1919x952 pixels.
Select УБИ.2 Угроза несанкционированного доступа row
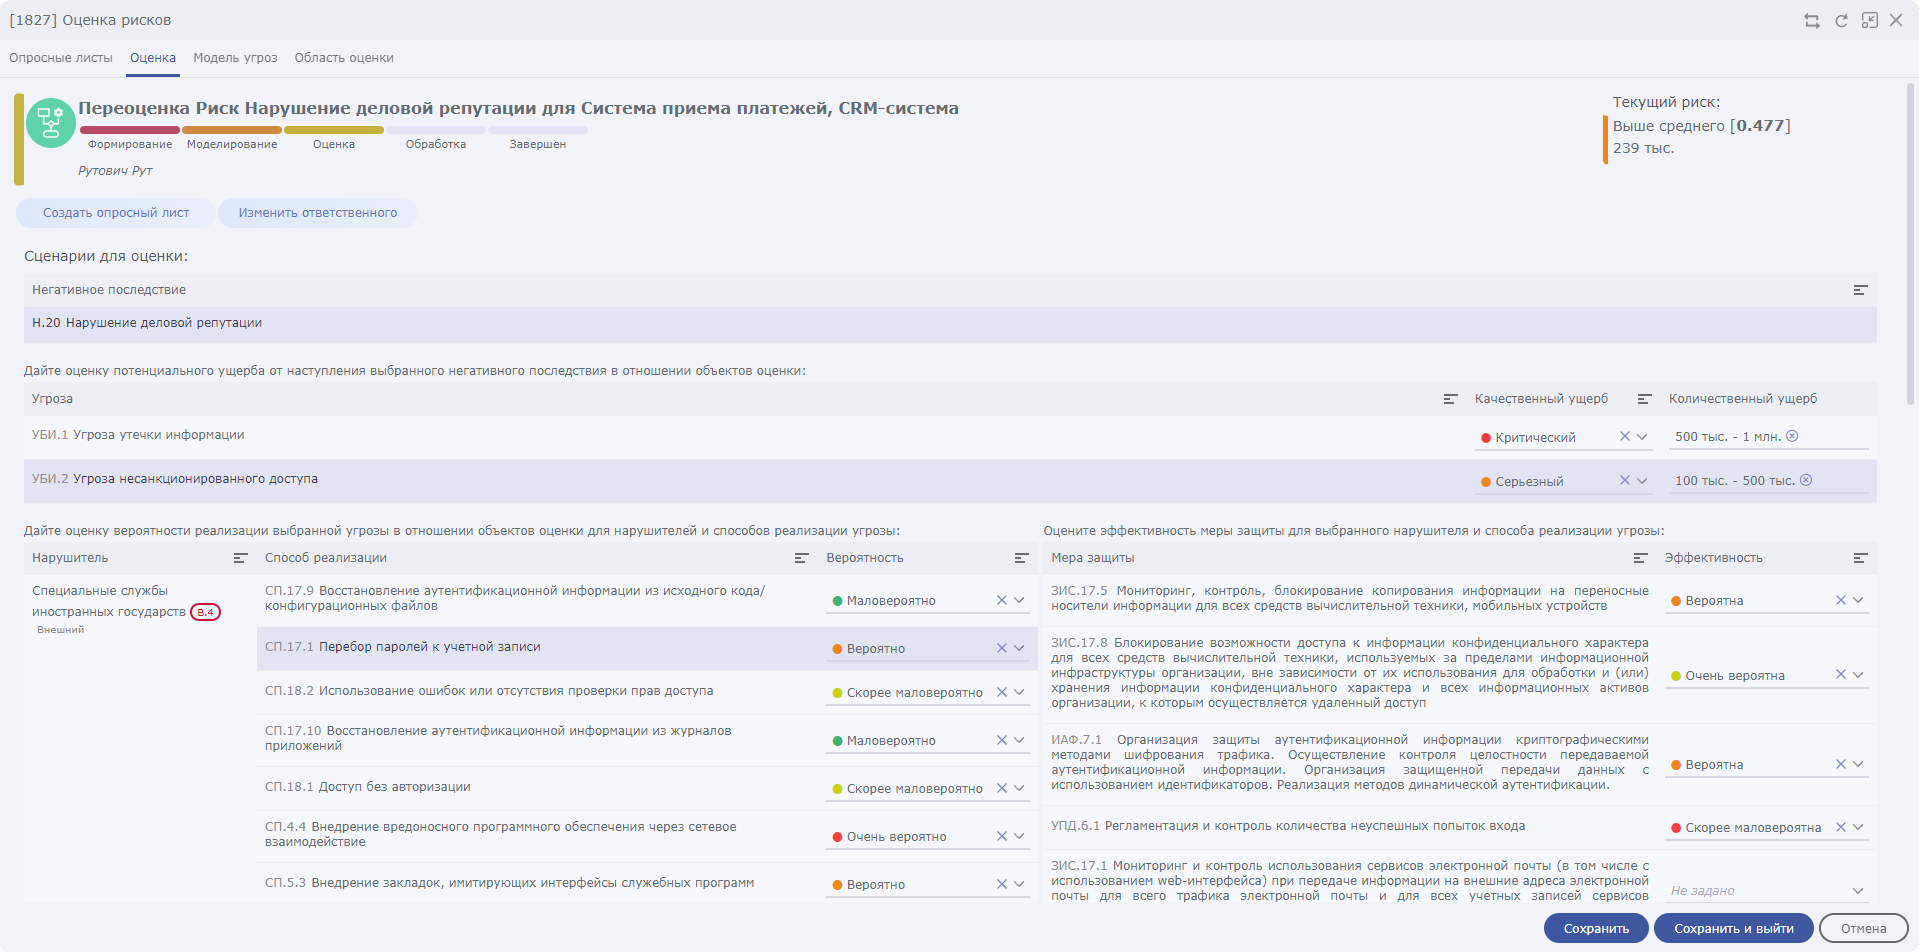[950, 481]
